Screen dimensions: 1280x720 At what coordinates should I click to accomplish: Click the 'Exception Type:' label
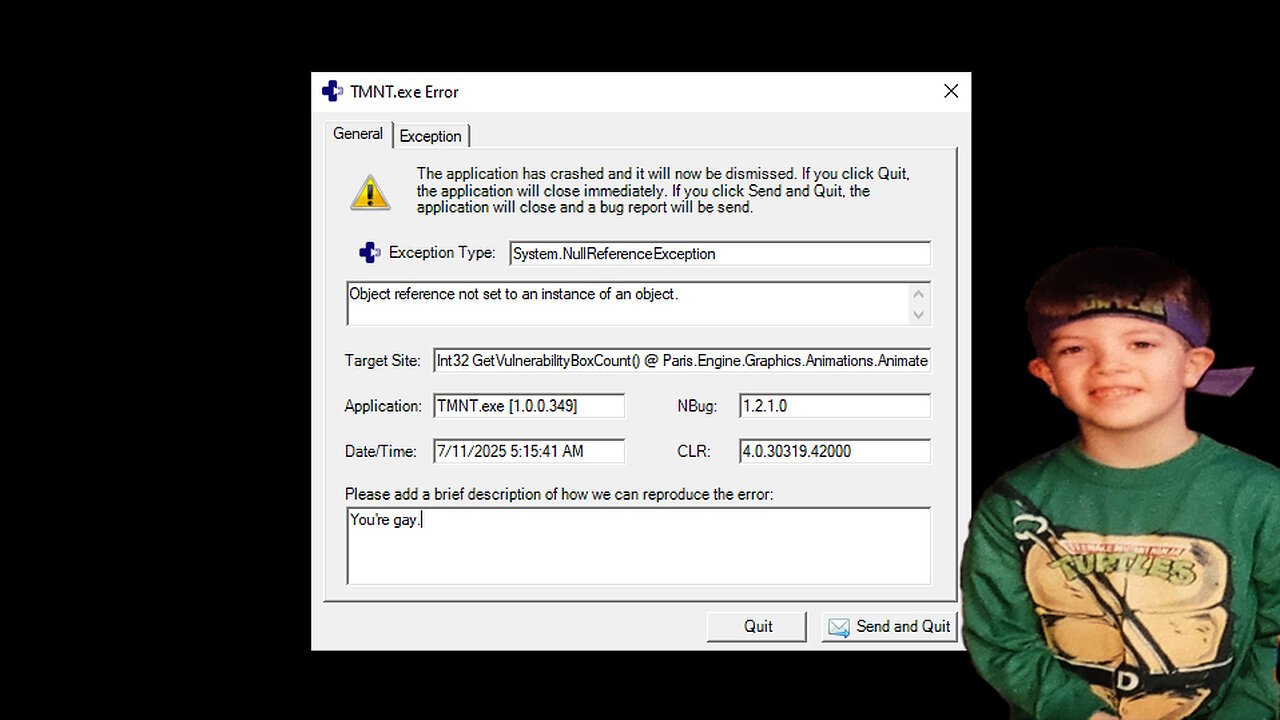[x=442, y=253]
